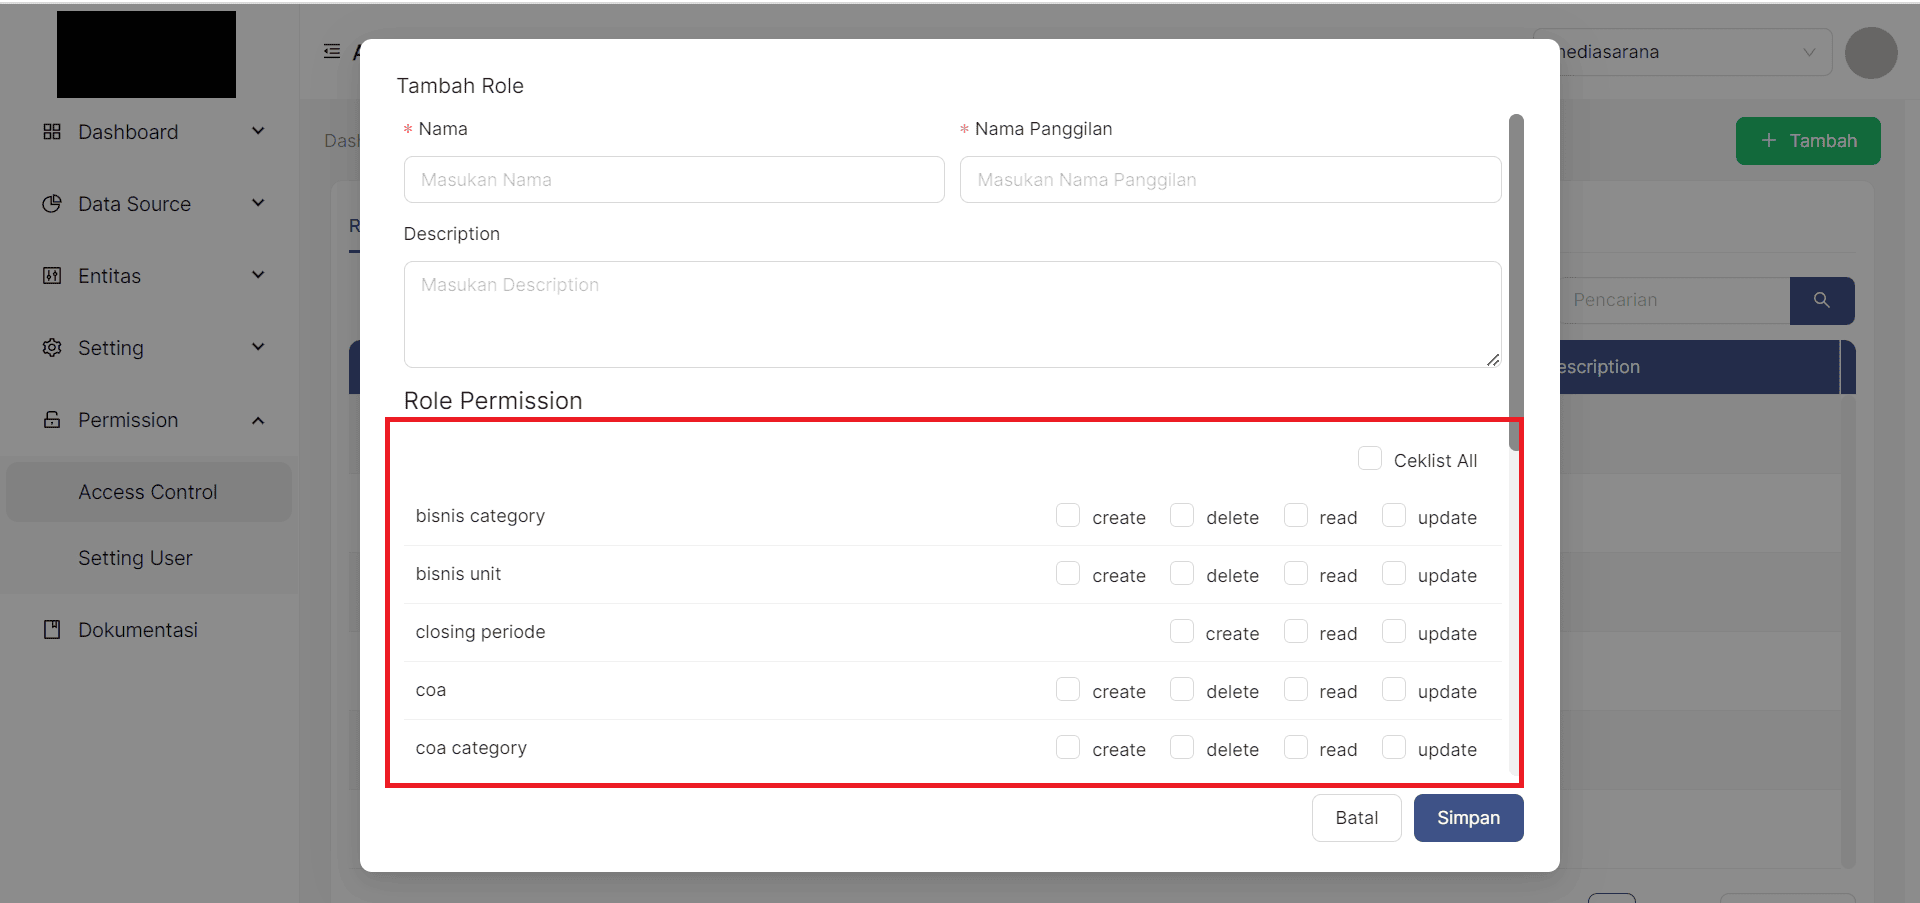Cancel with the Batal button
The height and width of the screenshot is (903, 1920).
coord(1356,818)
